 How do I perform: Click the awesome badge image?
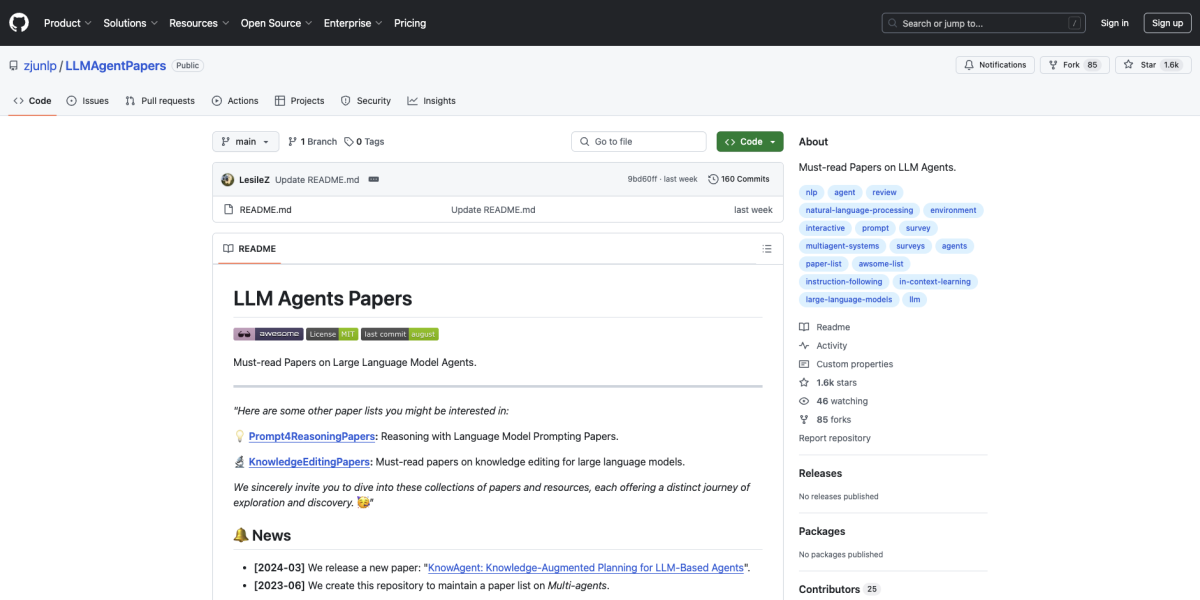pos(268,334)
